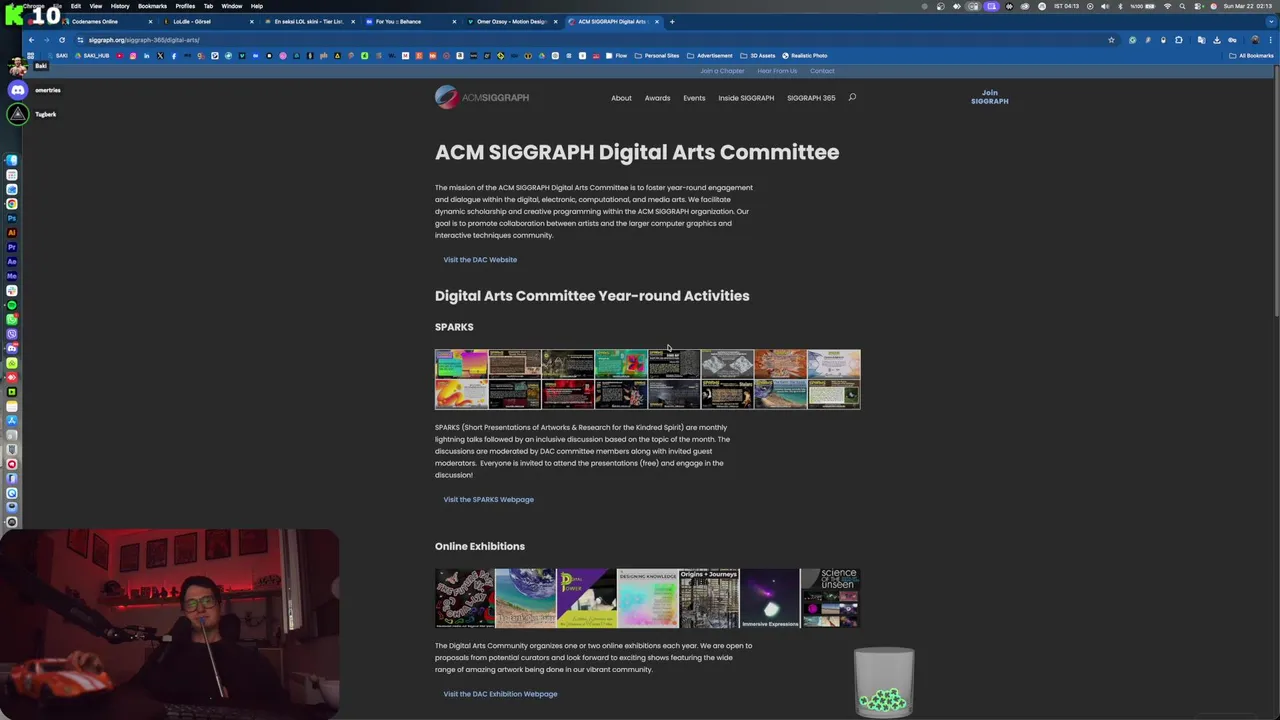Open the Advertisement bookmarks folder
1280x720 pixels.
tap(710, 55)
